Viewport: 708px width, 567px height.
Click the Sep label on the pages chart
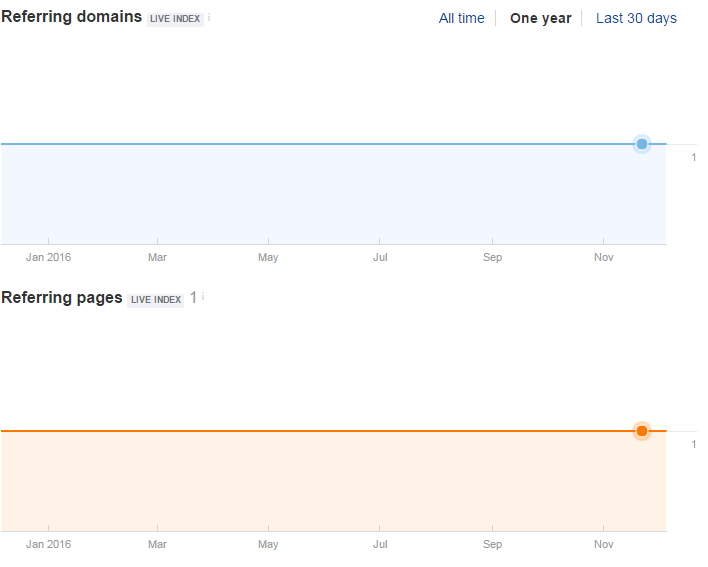coord(492,545)
